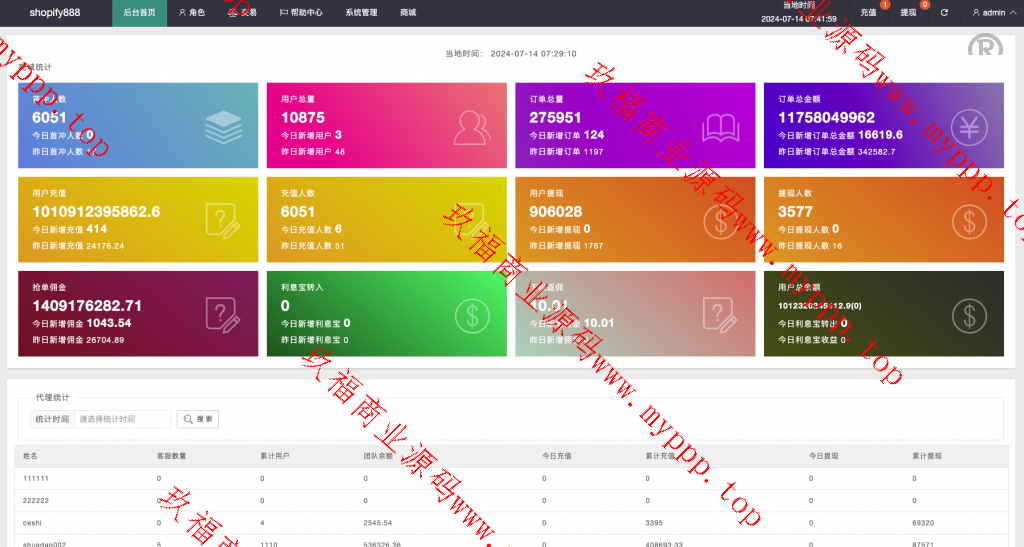Screen dimensions: 1024x547
Task: Open the admin user dropdown
Action: click(x=989, y=13)
